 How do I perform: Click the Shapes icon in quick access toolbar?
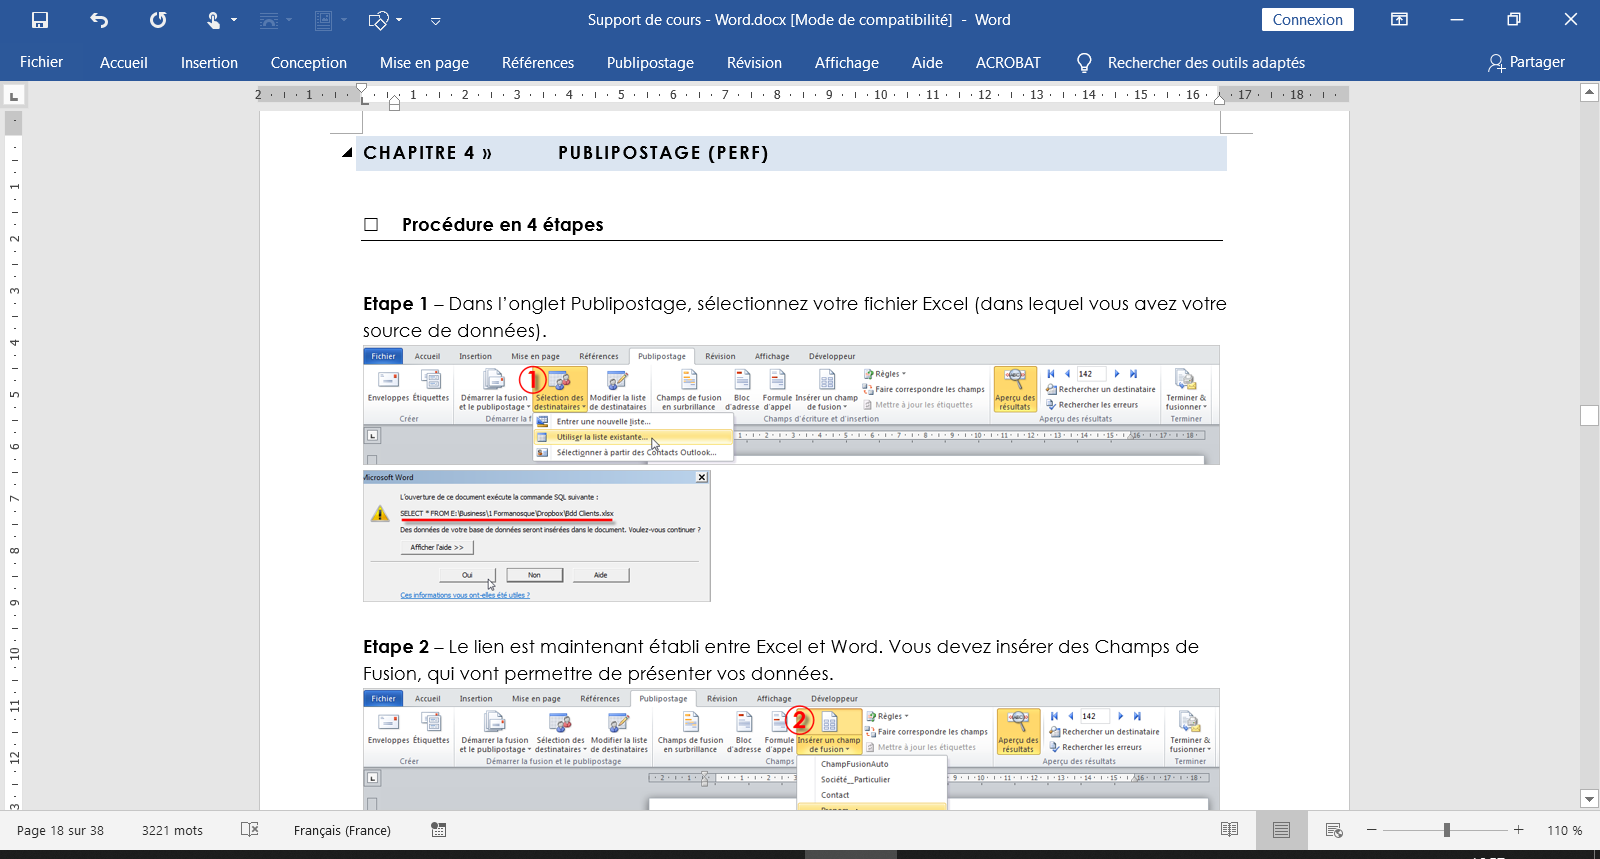(378, 20)
